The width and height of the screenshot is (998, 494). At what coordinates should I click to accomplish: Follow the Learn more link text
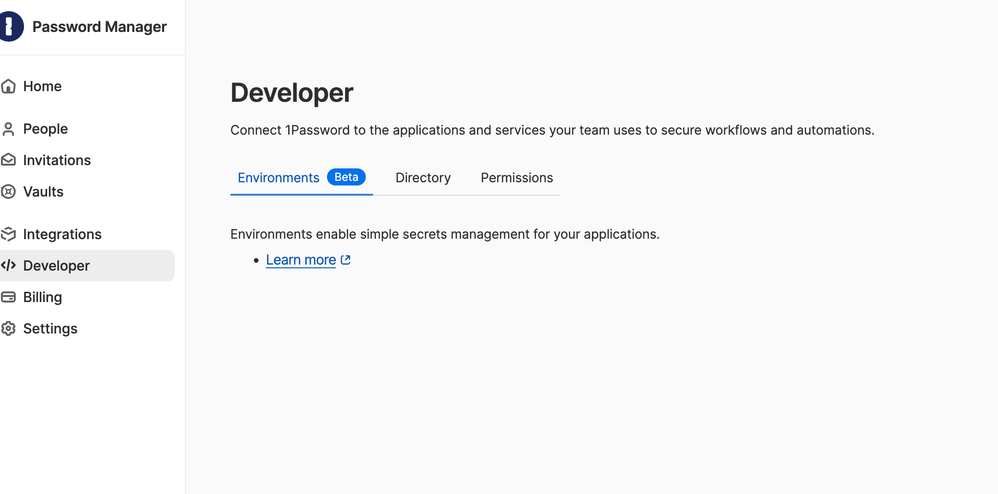coord(300,260)
